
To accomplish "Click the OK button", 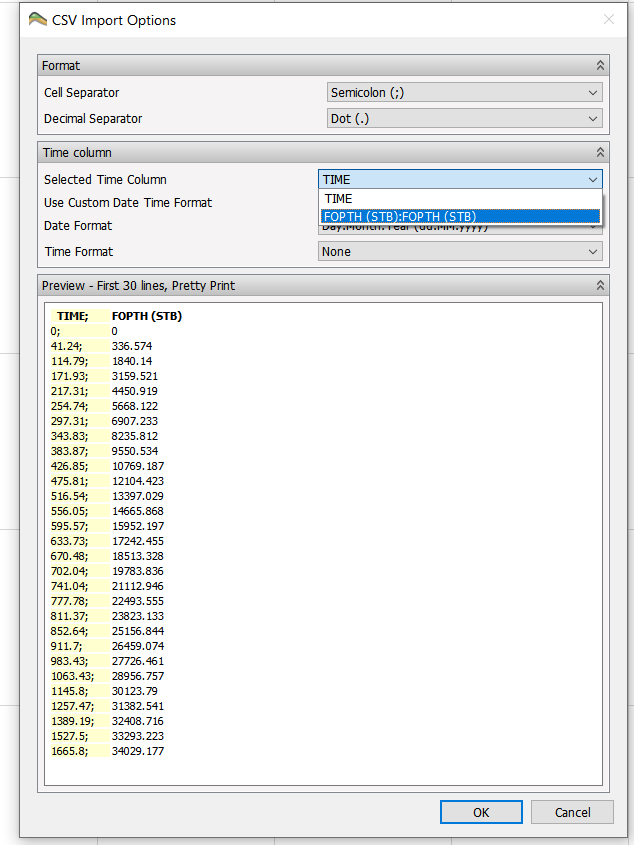I will click(481, 812).
